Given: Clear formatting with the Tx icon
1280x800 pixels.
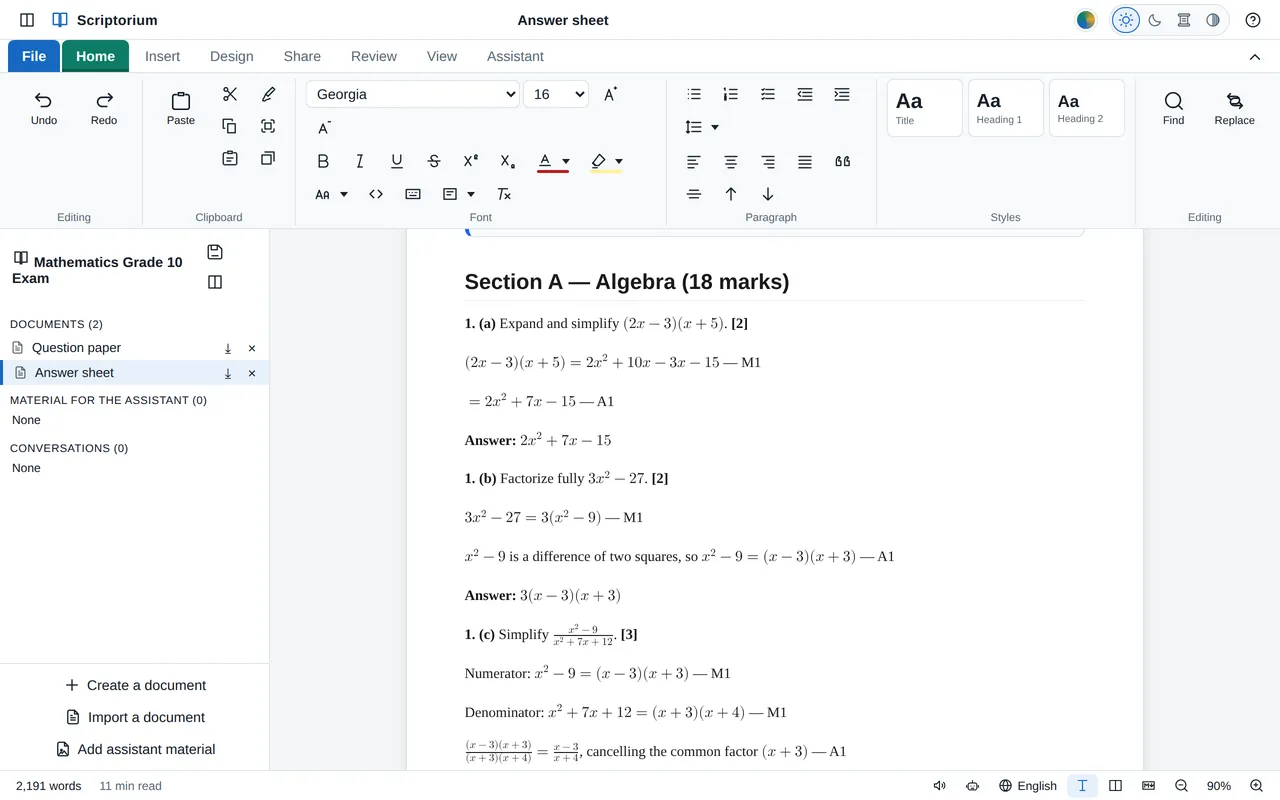Looking at the screenshot, I should pyautogui.click(x=504, y=194).
